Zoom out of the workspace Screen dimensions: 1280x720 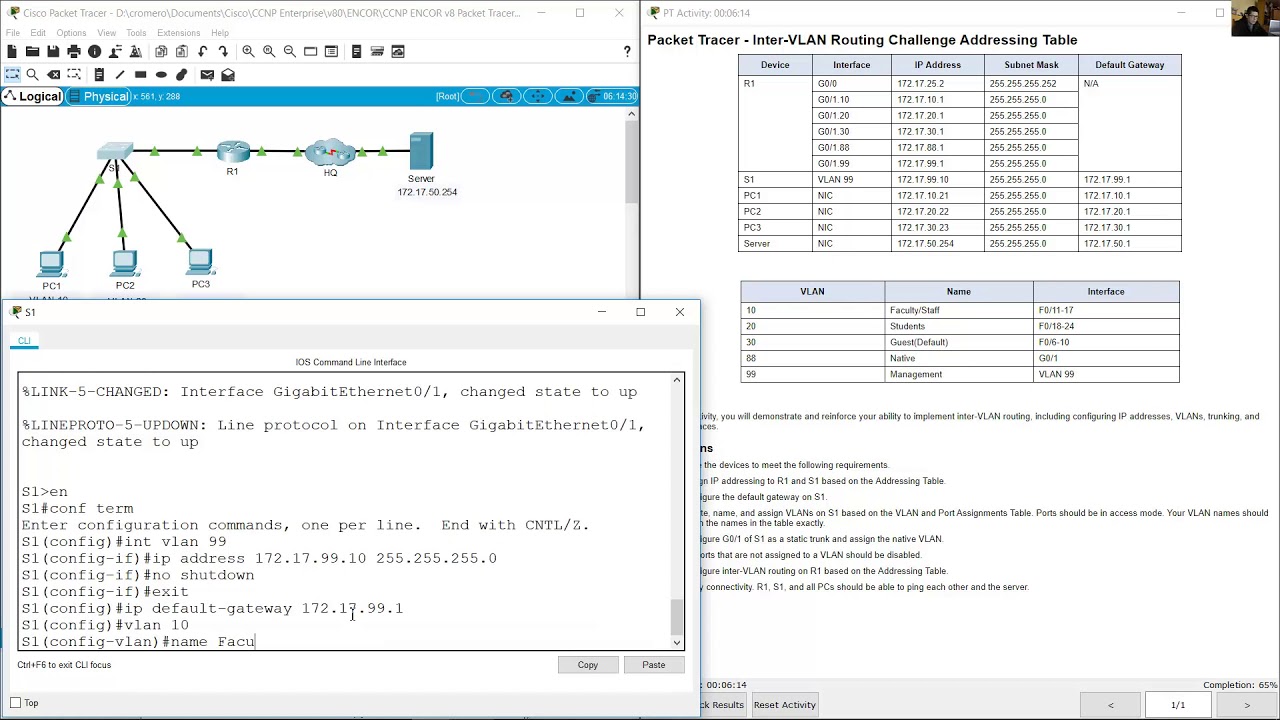tap(290, 52)
